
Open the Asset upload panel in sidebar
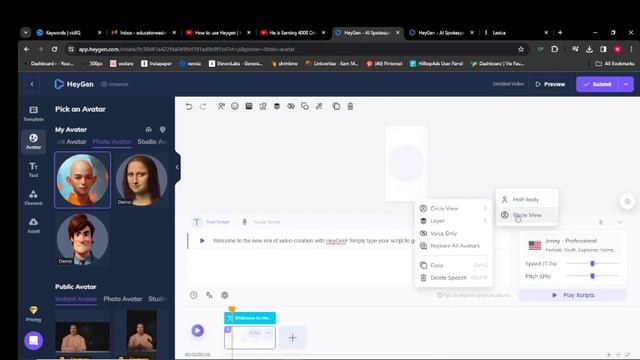click(33, 225)
